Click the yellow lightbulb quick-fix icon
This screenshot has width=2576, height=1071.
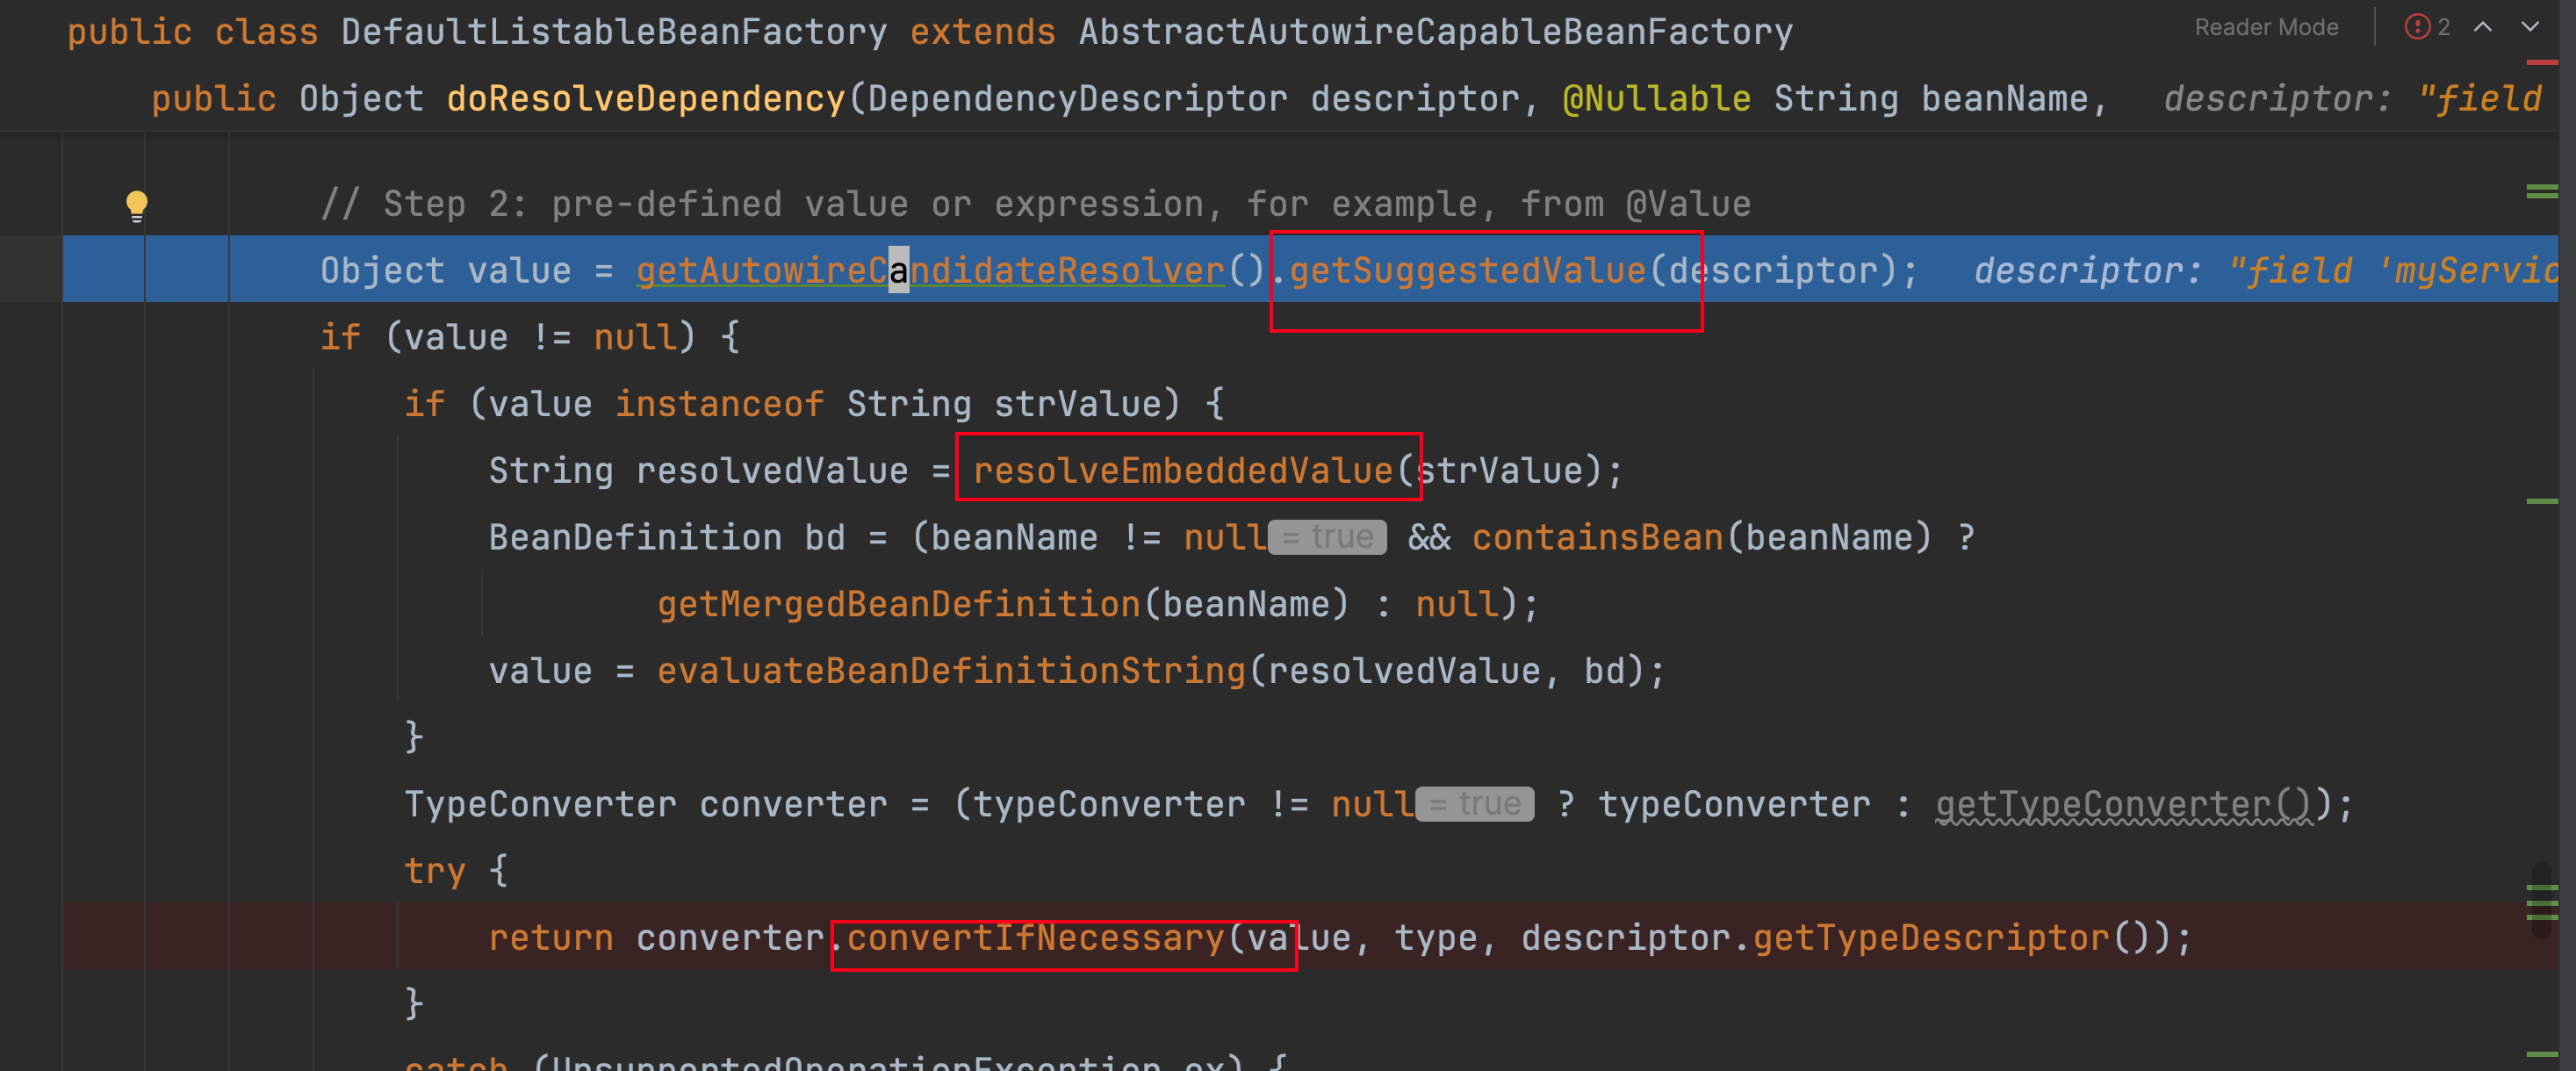point(137,206)
